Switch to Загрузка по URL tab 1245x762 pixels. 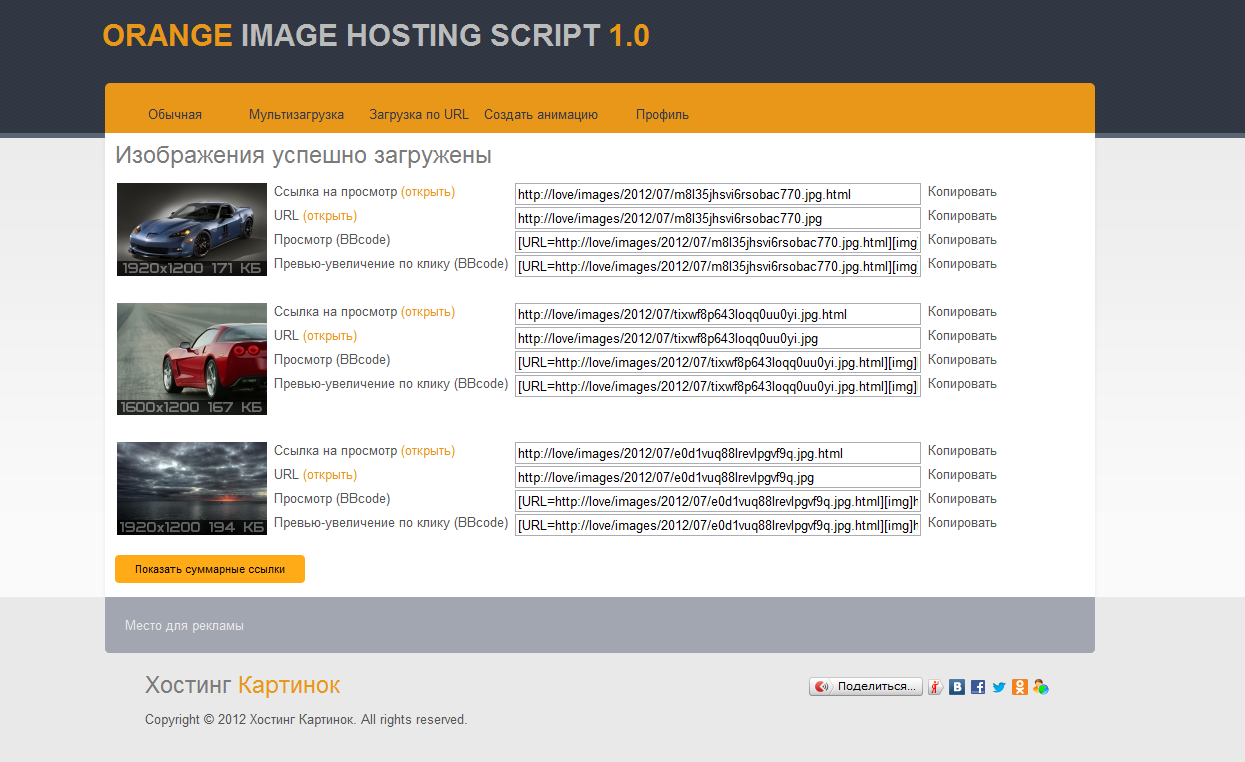pyautogui.click(x=419, y=115)
